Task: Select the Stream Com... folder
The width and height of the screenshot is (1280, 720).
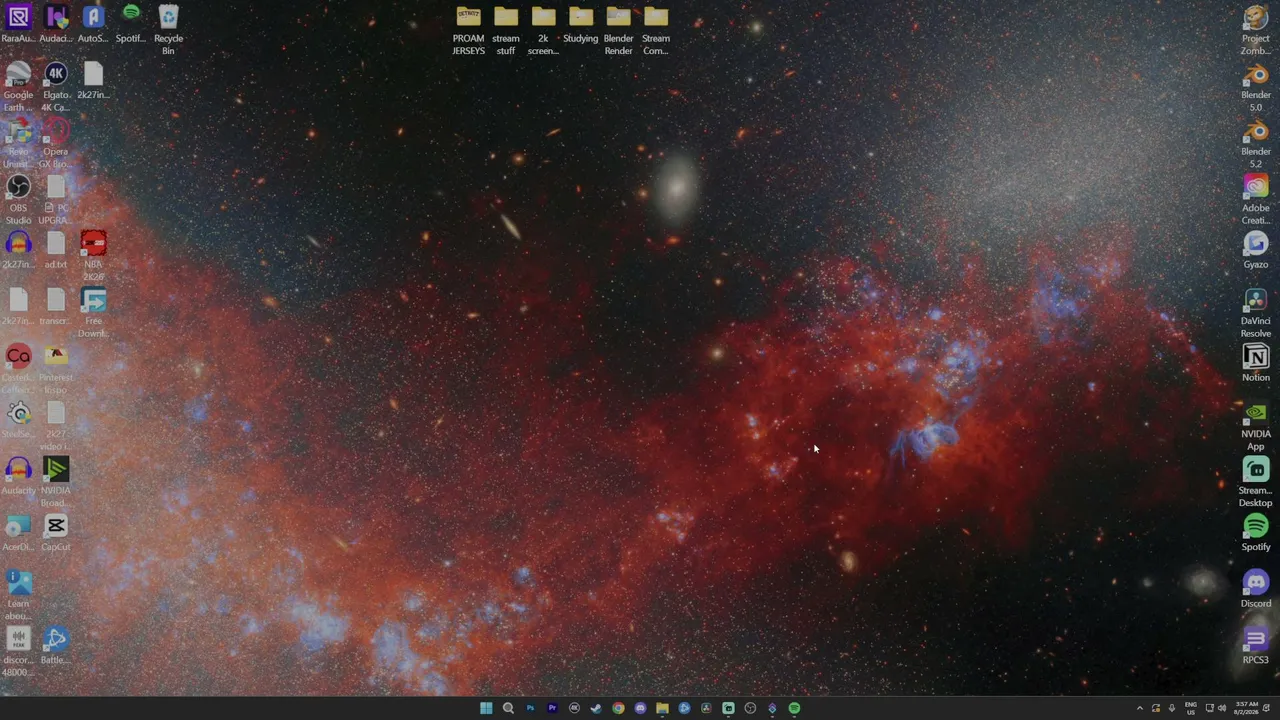Action: pyautogui.click(x=656, y=30)
